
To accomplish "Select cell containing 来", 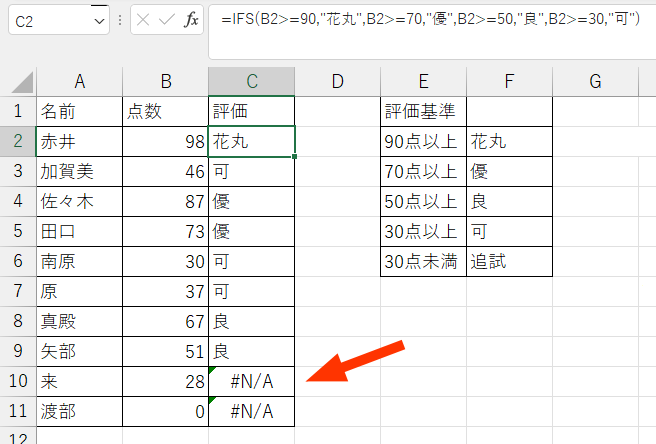I will (x=79, y=381).
